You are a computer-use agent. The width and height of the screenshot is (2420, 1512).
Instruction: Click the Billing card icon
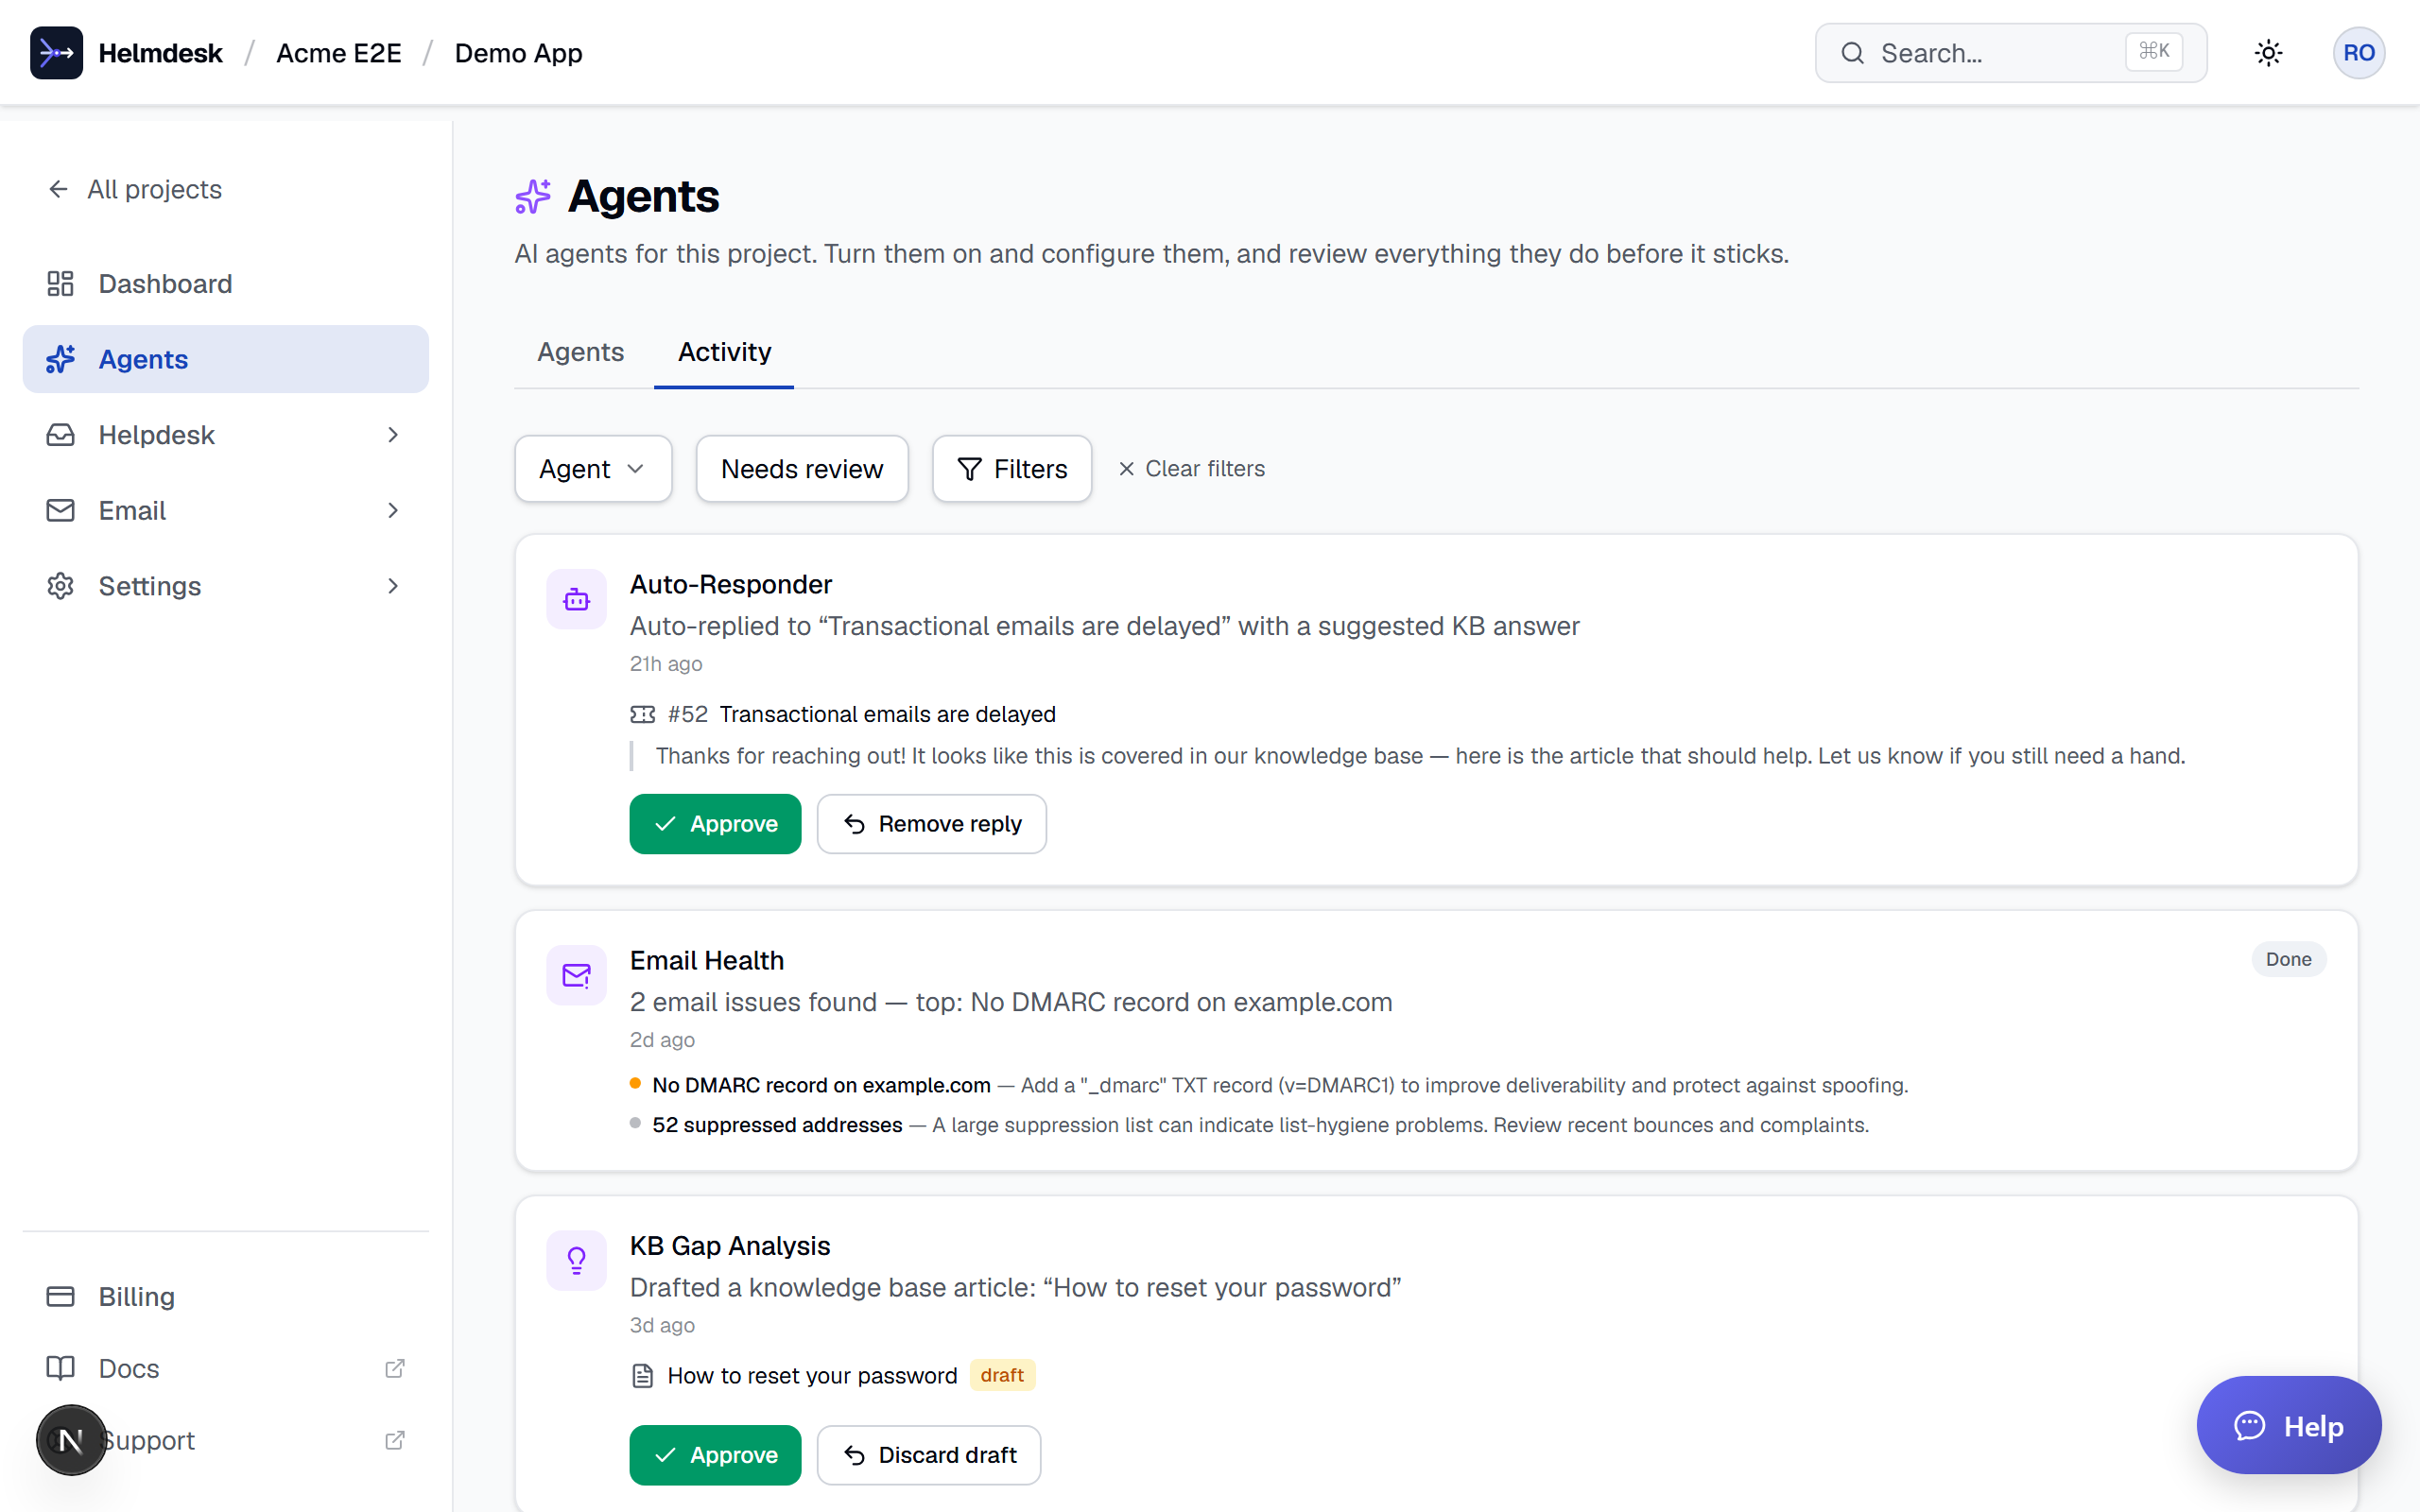(60, 1296)
